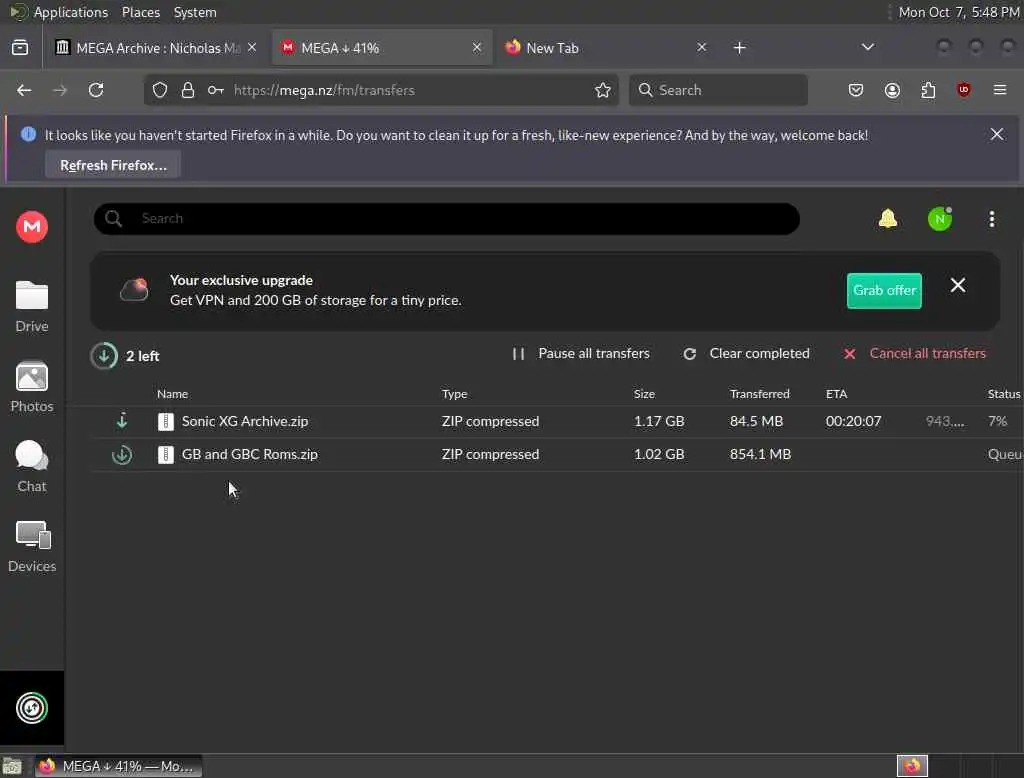This screenshot has height=778, width=1024.
Task: Click the show desktop icon in bottom panel
Action: [x=12, y=766]
